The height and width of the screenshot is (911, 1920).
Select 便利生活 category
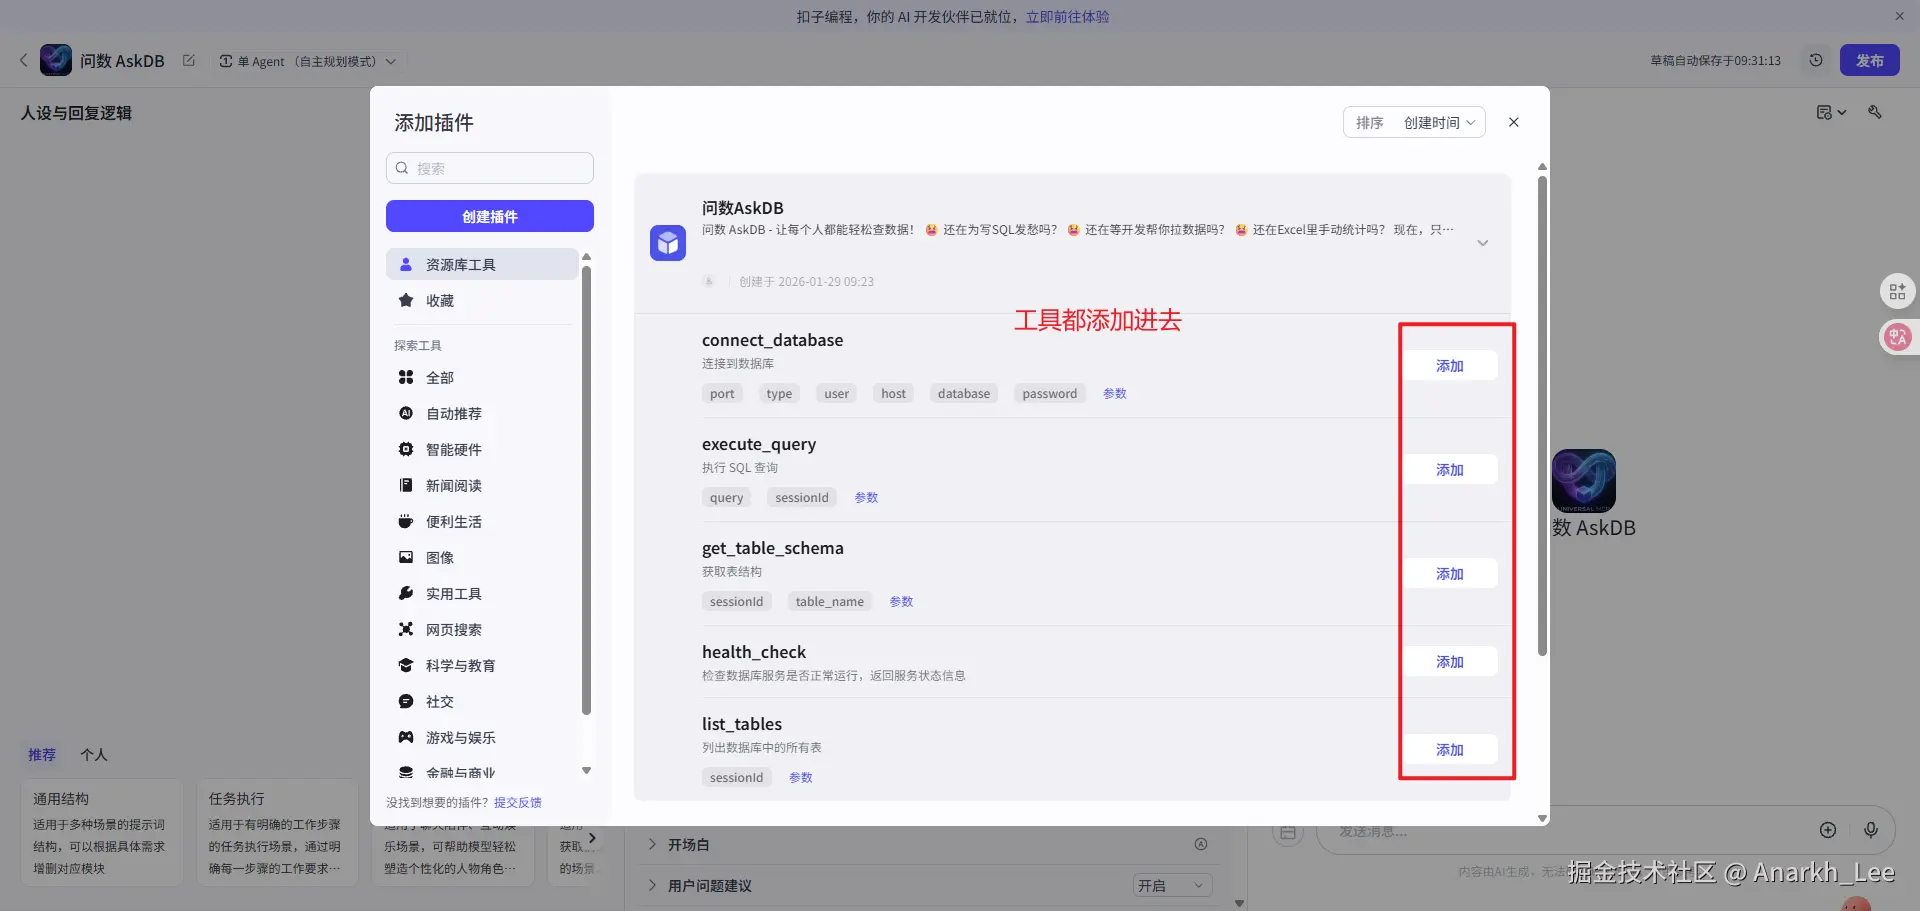point(482,522)
